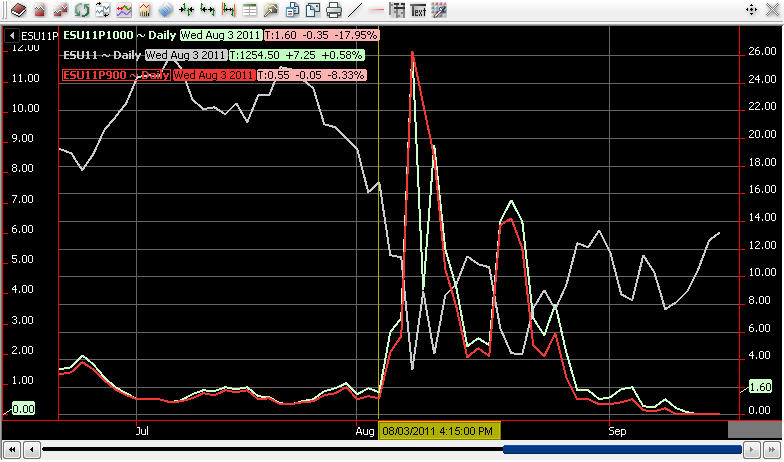The width and height of the screenshot is (784, 462).
Task: Jump to chart end with double-right arrow button
Action: pyautogui.click(x=770, y=449)
